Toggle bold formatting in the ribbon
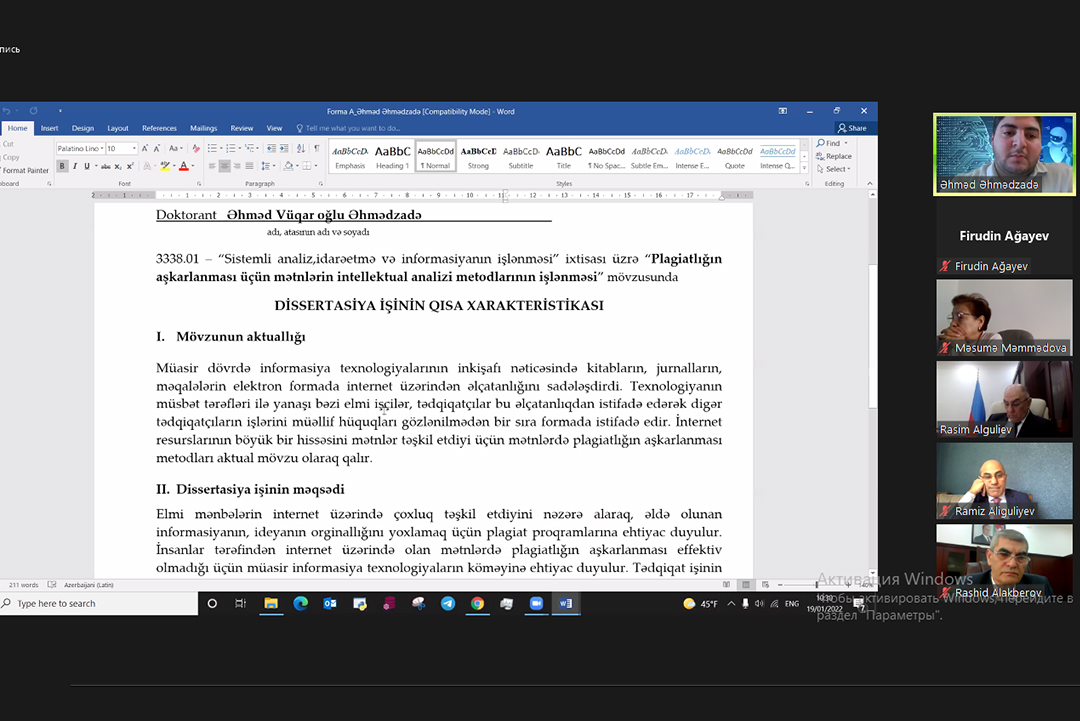Screen dimensions: 1080x721 pos(61,166)
